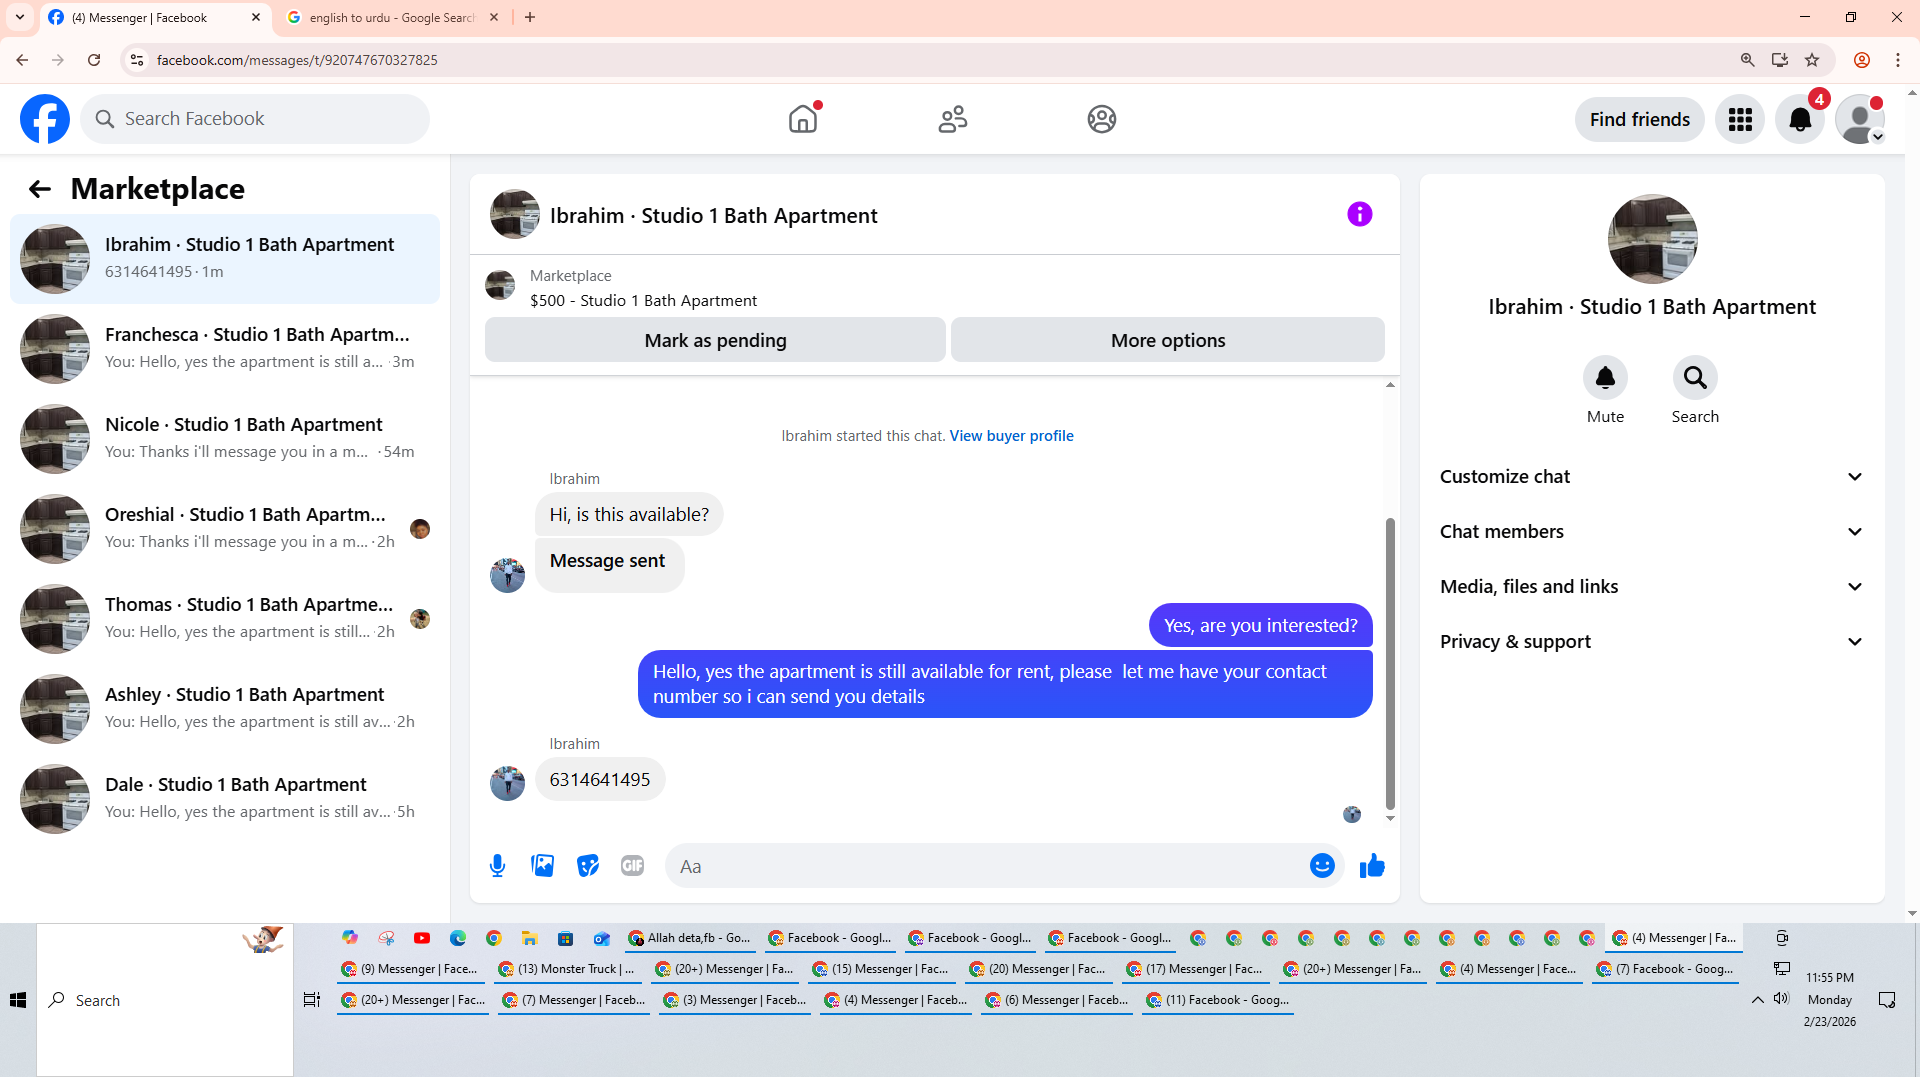Expand Media, files and links section
The image size is (1920, 1077).
coord(1652,587)
